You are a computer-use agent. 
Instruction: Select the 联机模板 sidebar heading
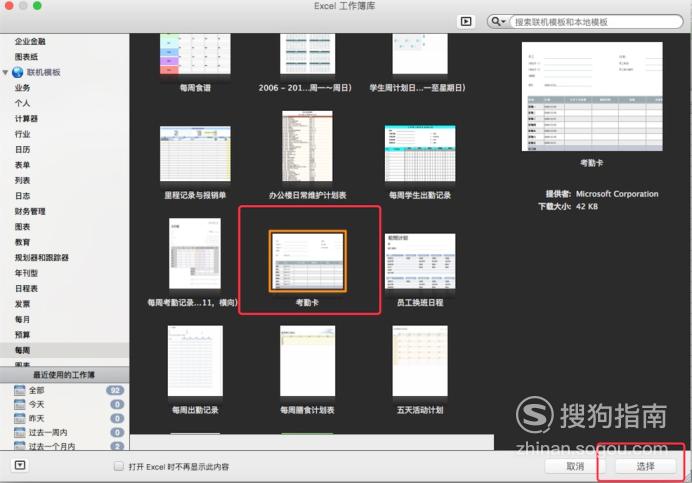[43, 72]
